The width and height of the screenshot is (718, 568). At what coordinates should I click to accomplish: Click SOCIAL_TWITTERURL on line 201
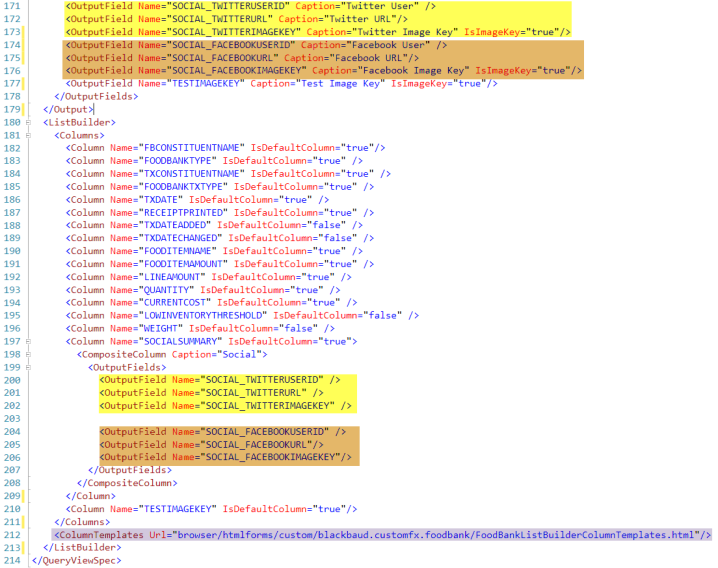pos(253,393)
